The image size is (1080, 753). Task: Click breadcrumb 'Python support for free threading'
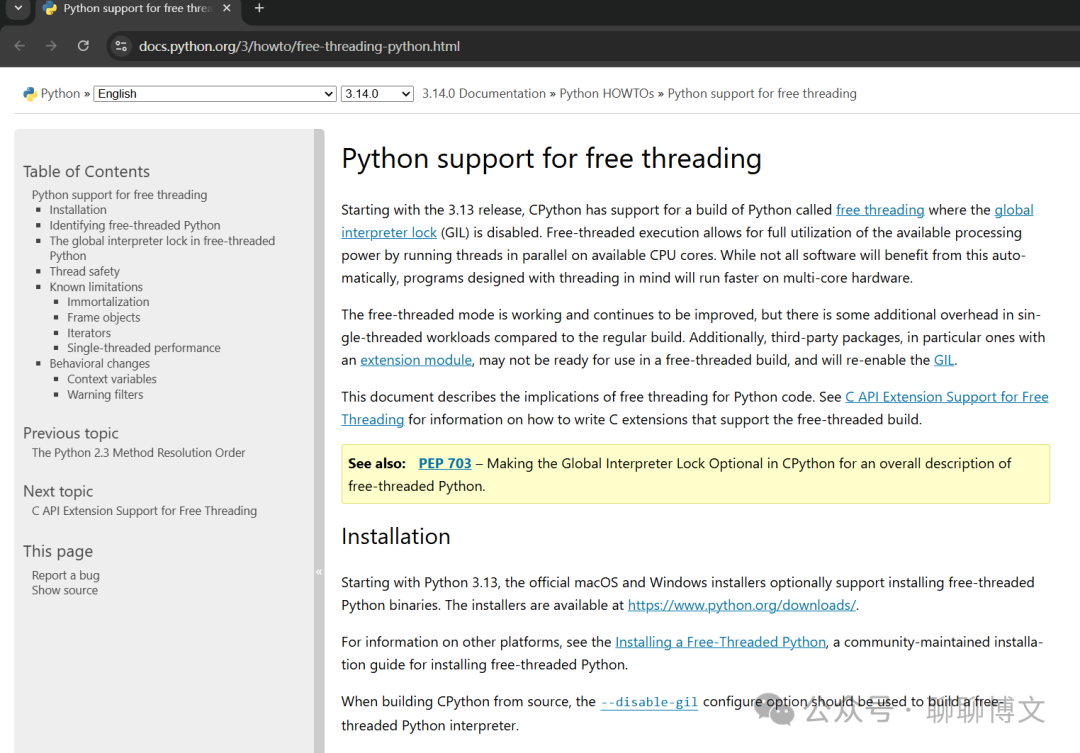(762, 94)
